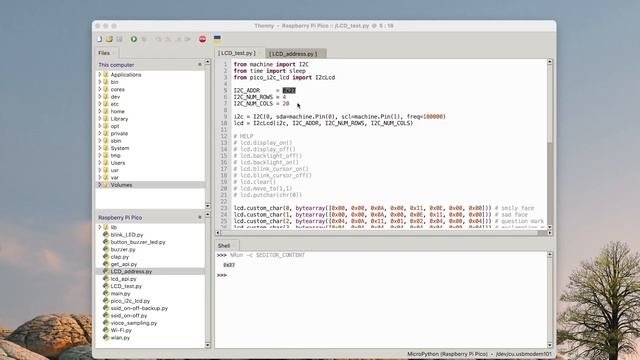Select the var folder row
The height and width of the screenshot is (360, 640).
pyautogui.click(x=150, y=178)
